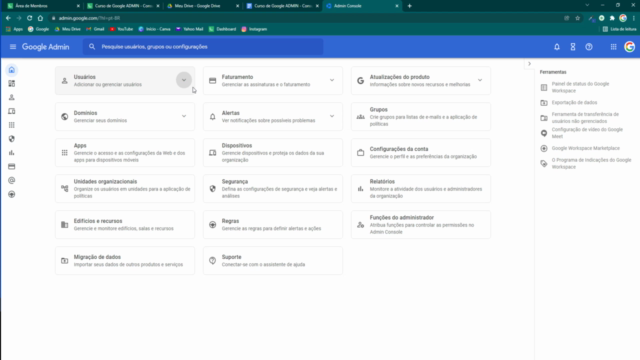Select Home icon in left sidebar
The width and height of the screenshot is (640, 360).
[11, 70]
